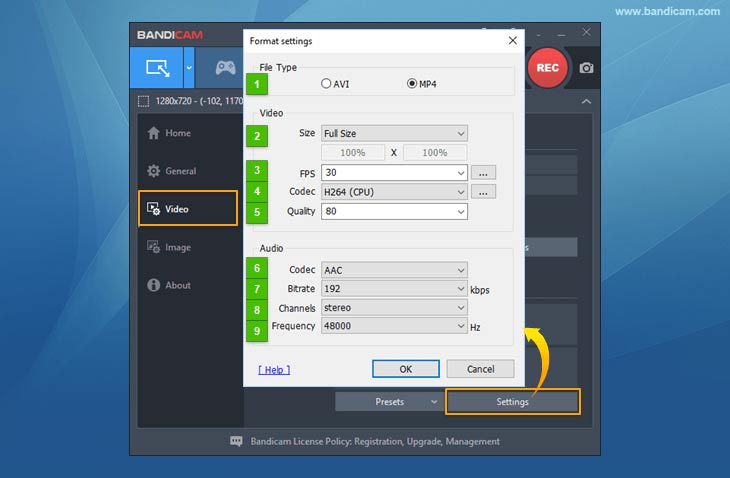The image size is (730, 478).
Task: Open the Bandicam License Policy link
Action: click(375, 441)
